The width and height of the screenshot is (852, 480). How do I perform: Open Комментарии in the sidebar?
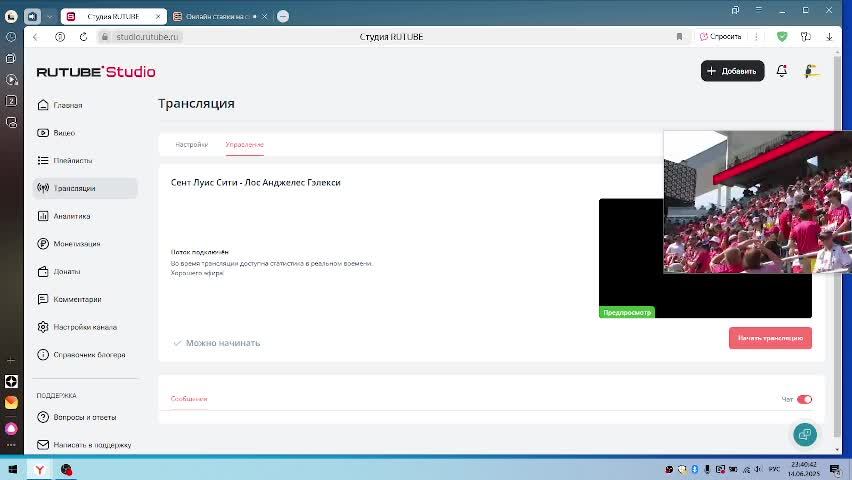coord(69,300)
